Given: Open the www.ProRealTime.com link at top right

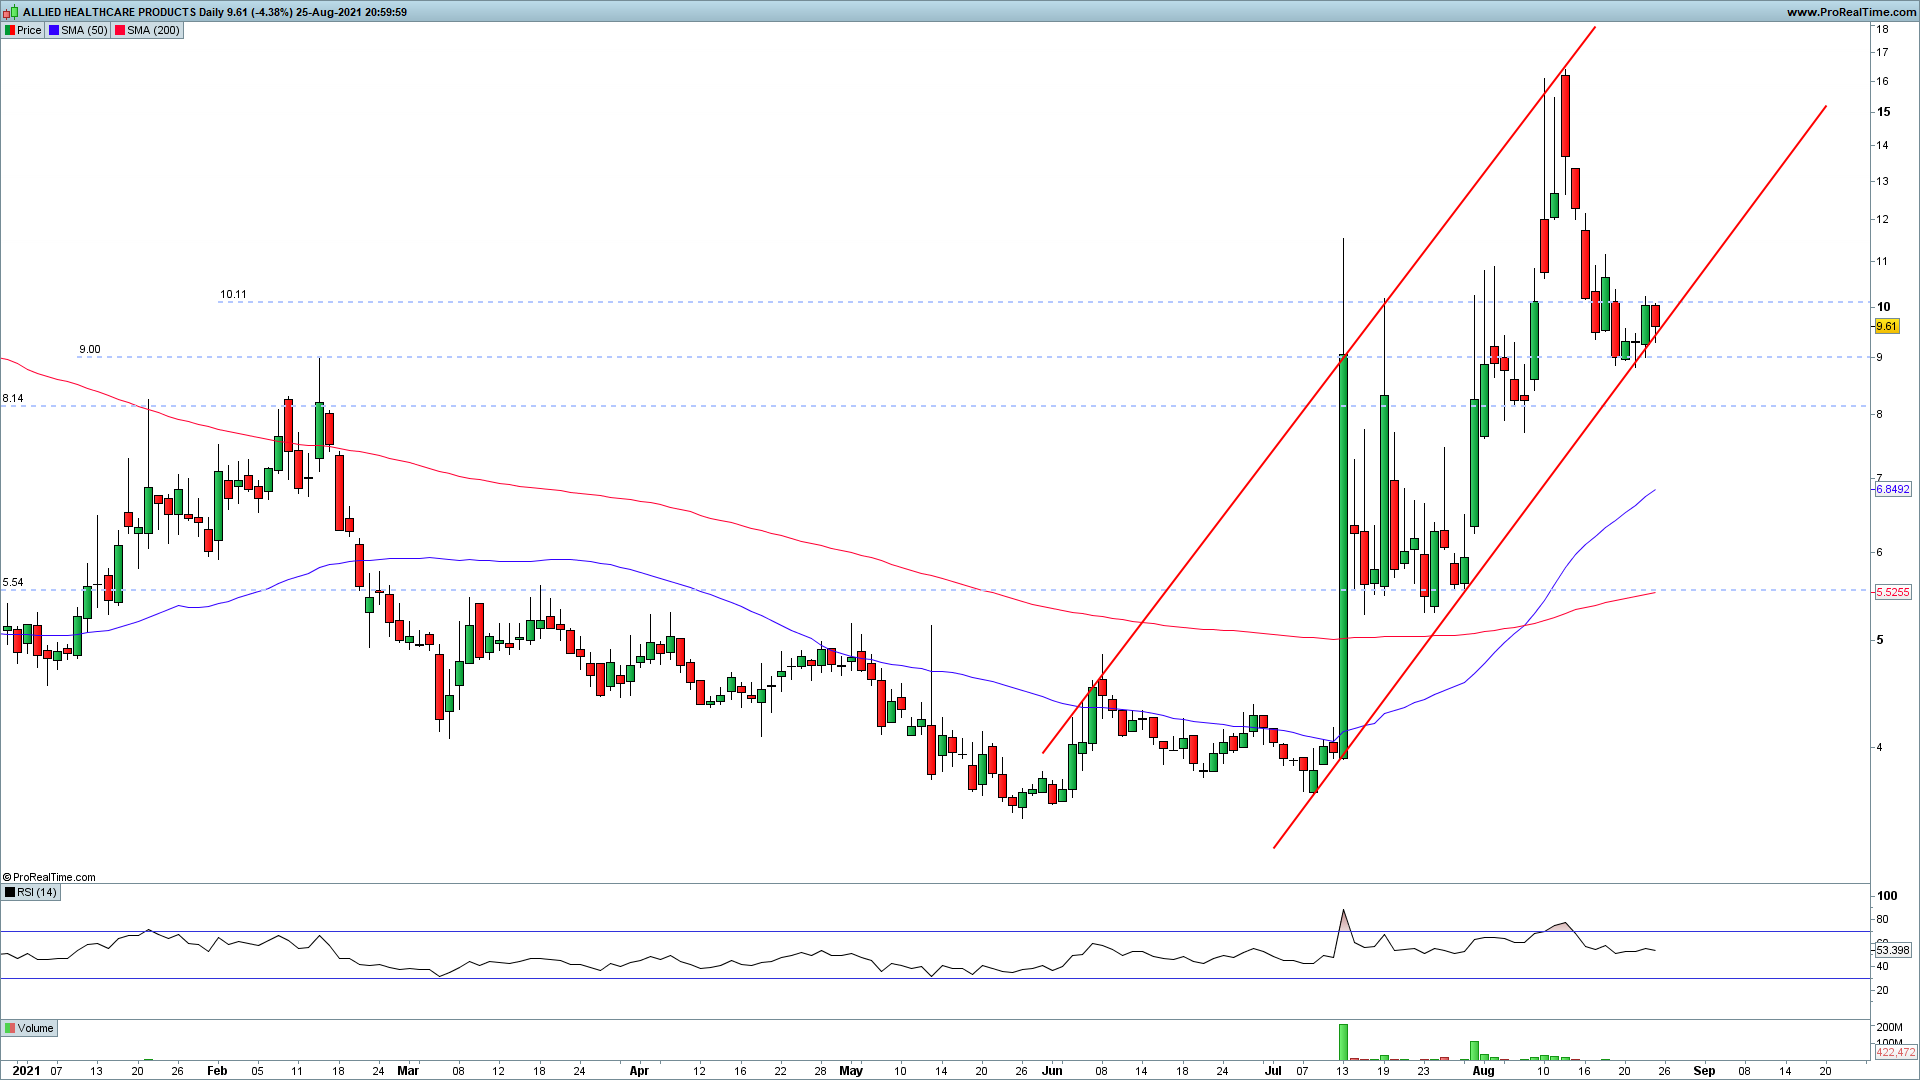Looking at the screenshot, I should [x=1851, y=12].
